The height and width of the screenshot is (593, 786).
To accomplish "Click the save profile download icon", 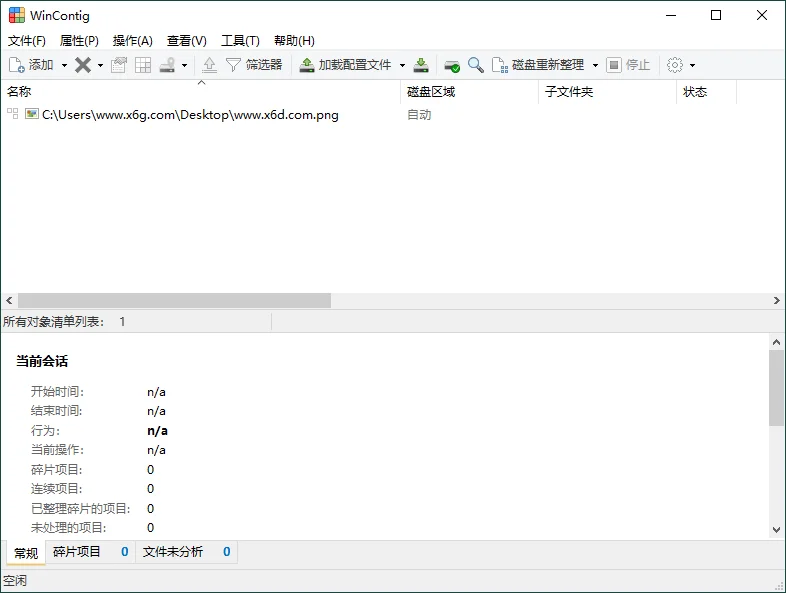I will point(421,65).
